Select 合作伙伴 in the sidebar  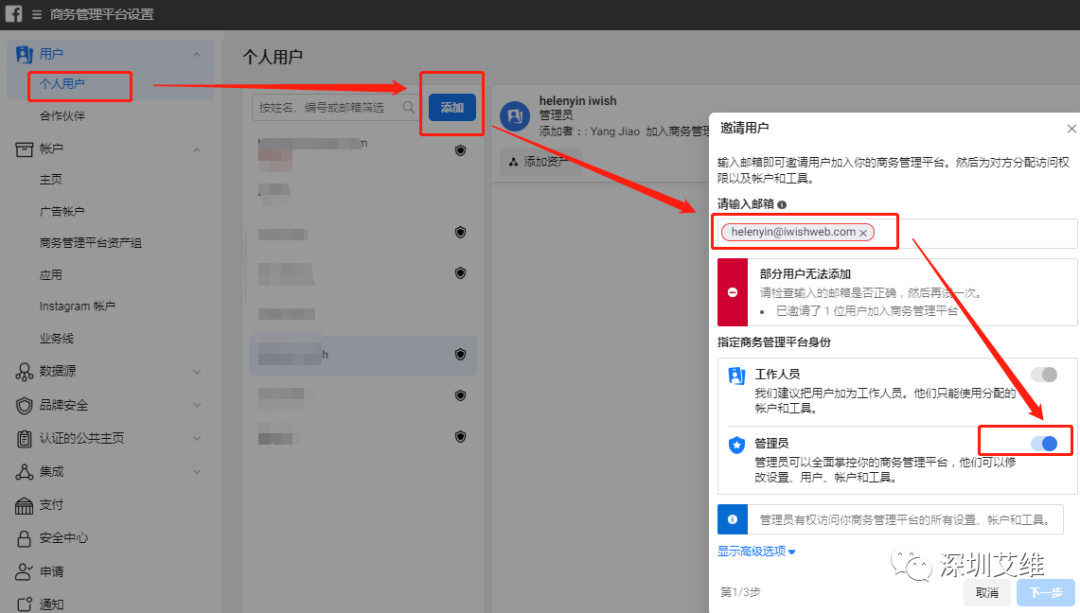(62, 115)
